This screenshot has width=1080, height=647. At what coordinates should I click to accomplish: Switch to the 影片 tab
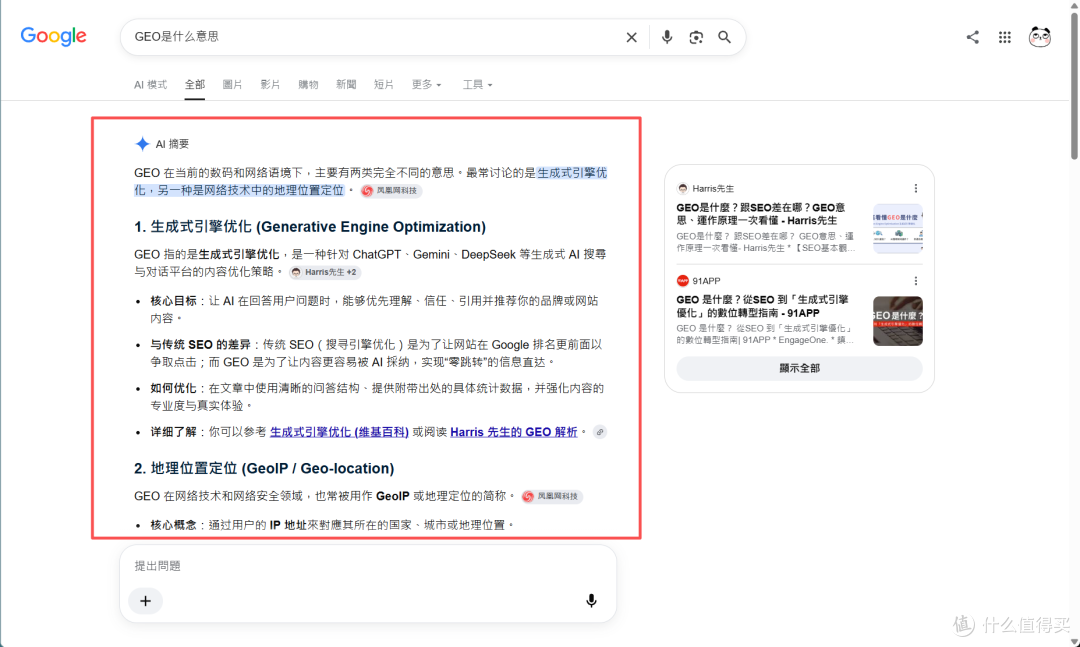pos(270,85)
